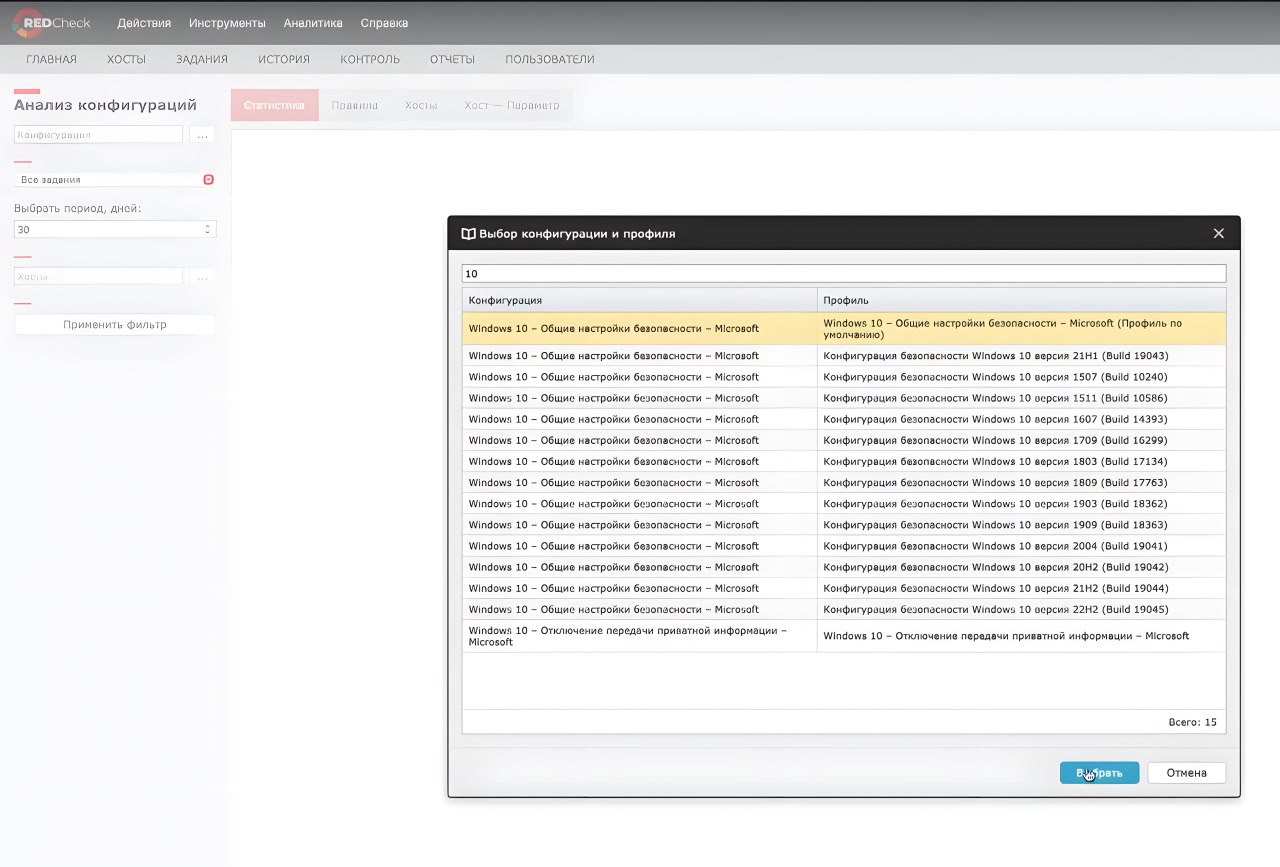This screenshot has height=867, width=1280.
Task: Select profile version 22H2 (Build 19045)
Action: [844, 609]
